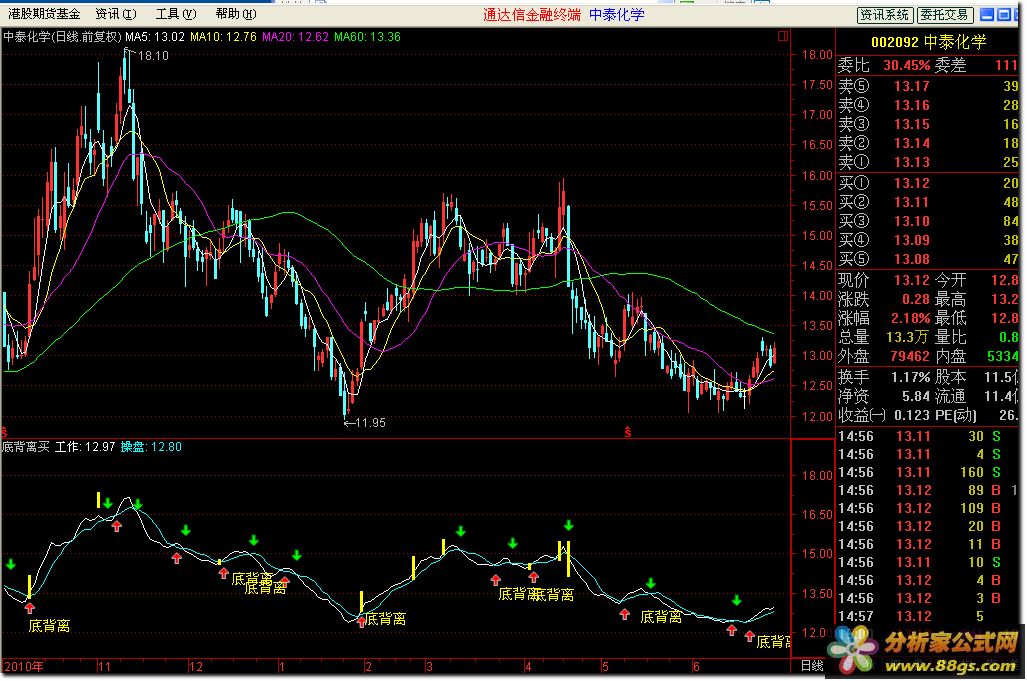Image resolution: width=1027 pixels, height=681 pixels.
Task: Select the MA60: 13.36 indicator label
Action: 367,37
